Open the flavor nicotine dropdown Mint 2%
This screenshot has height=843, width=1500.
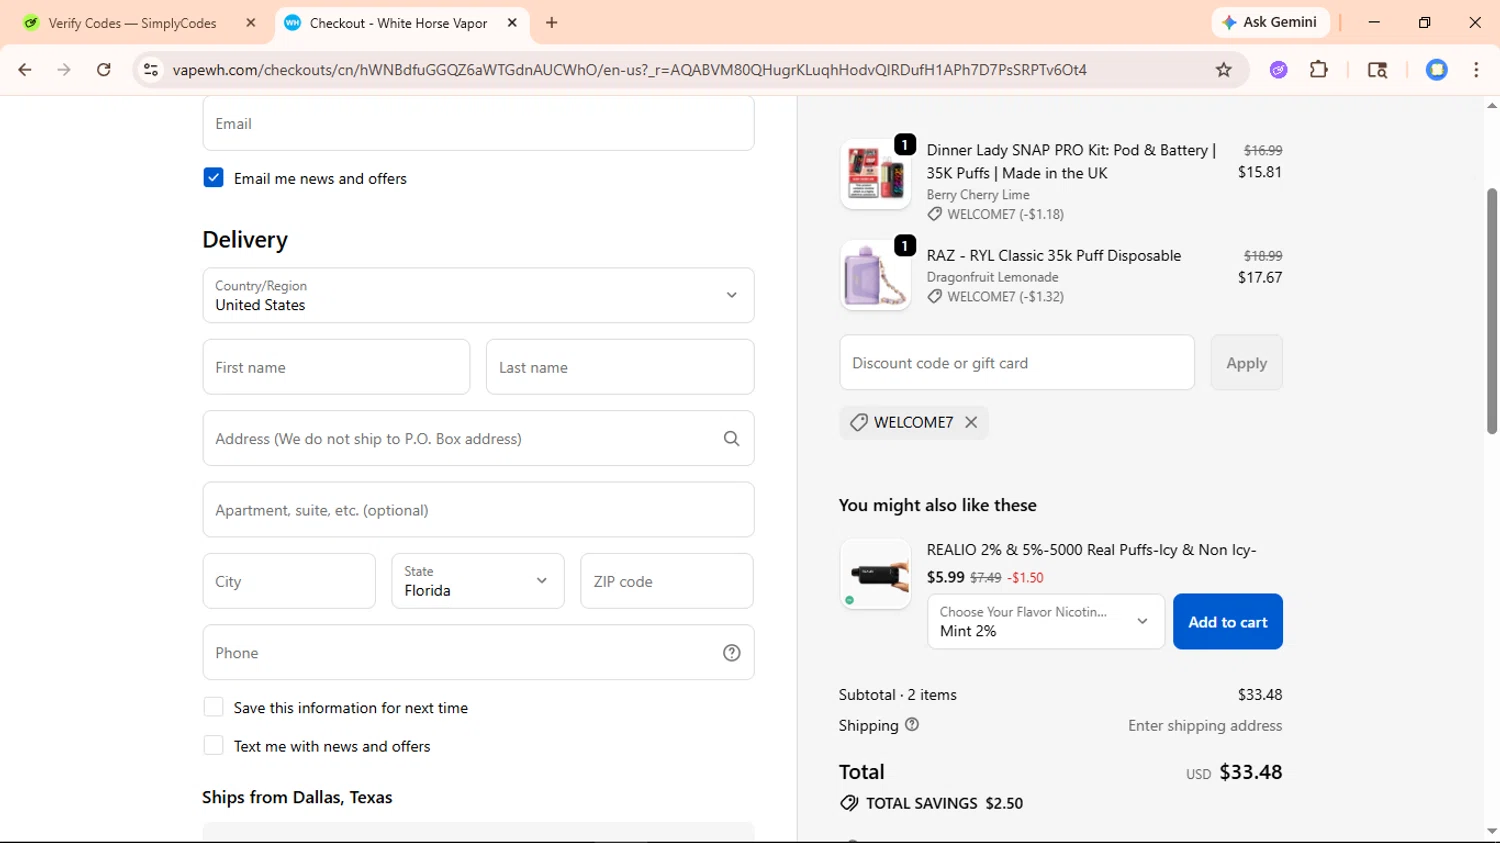pos(1046,621)
